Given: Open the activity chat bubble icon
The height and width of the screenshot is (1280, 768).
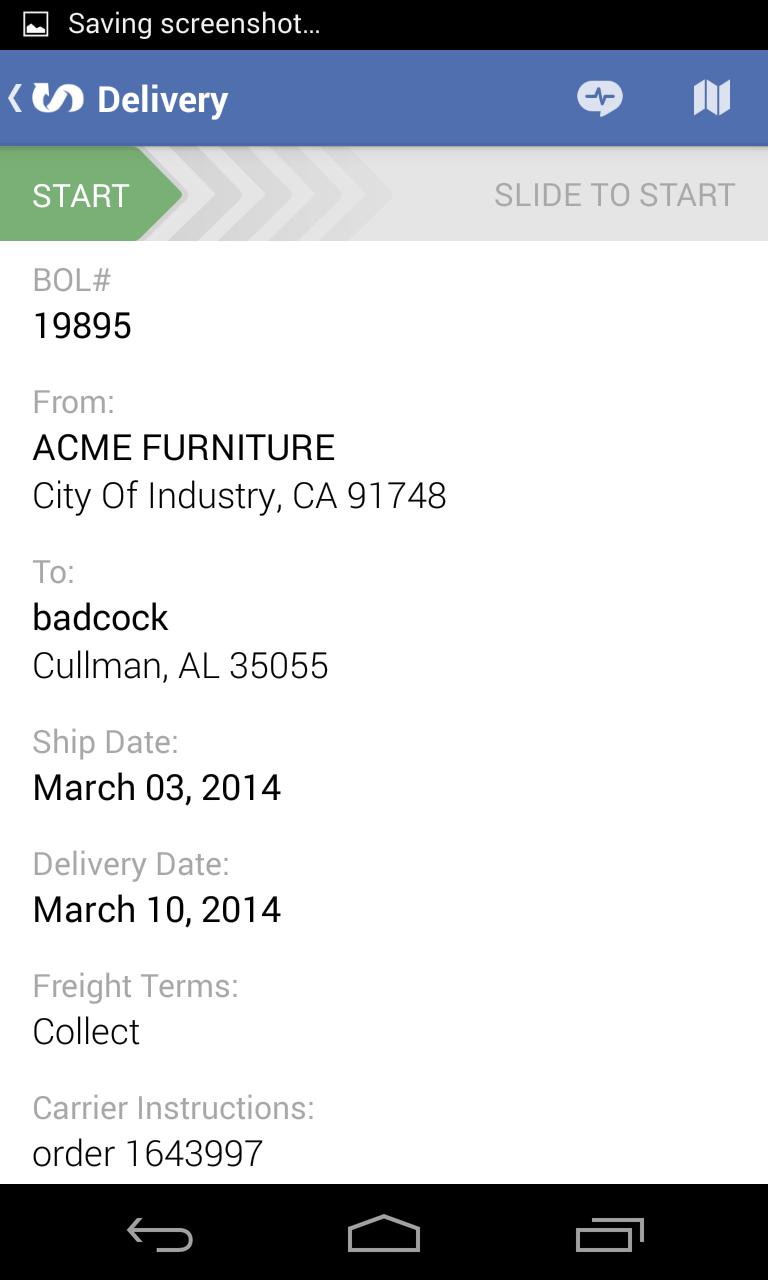Looking at the screenshot, I should 599,98.
